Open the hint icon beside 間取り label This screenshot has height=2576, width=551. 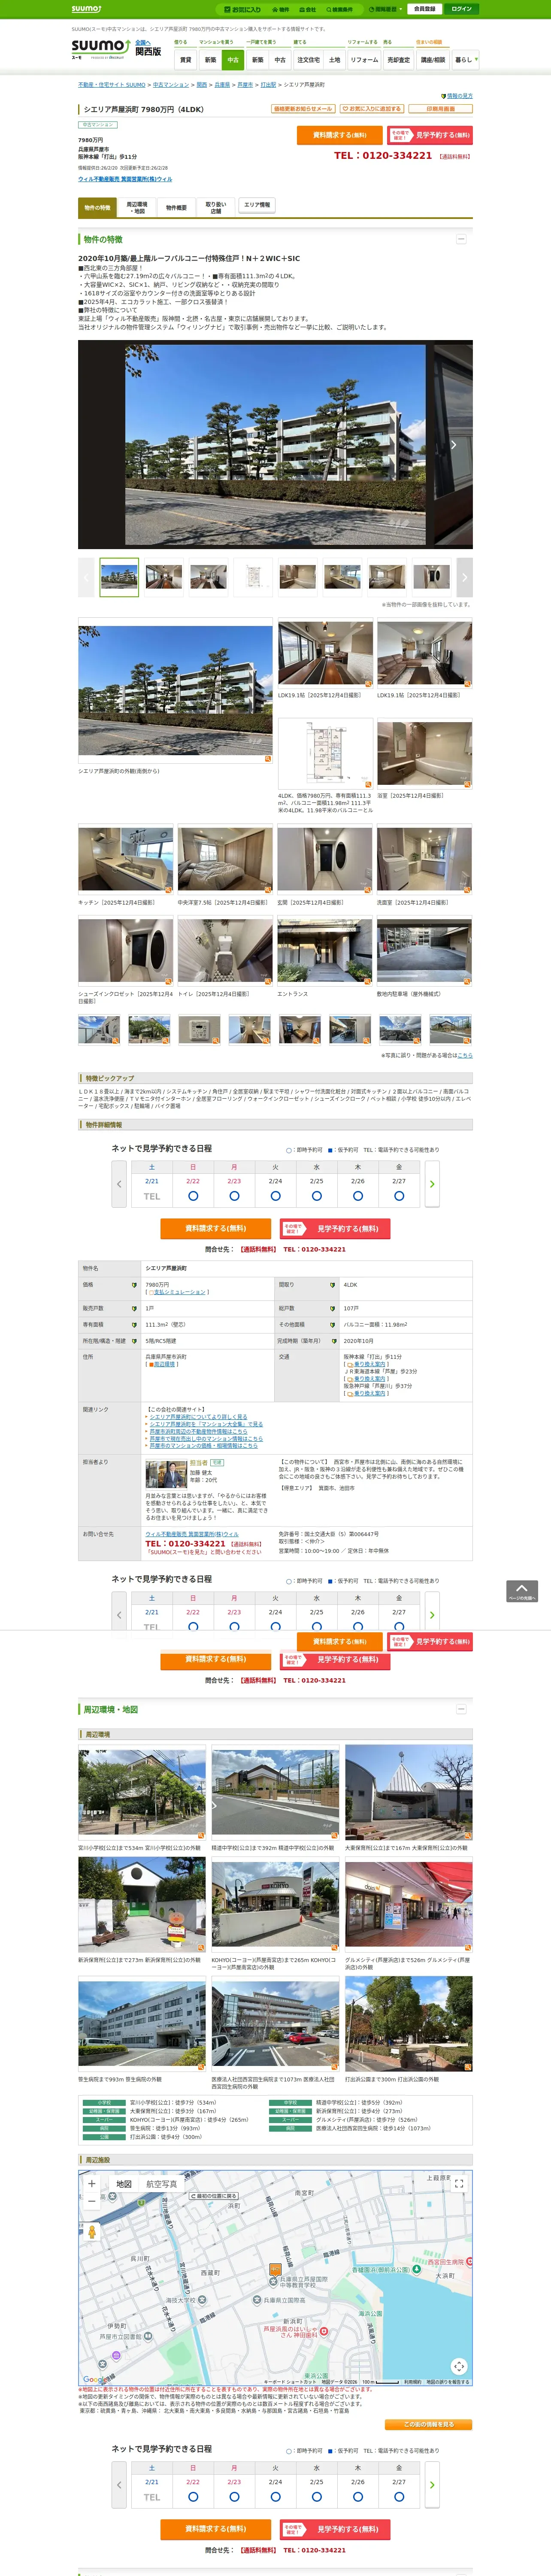[x=333, y=1285]
